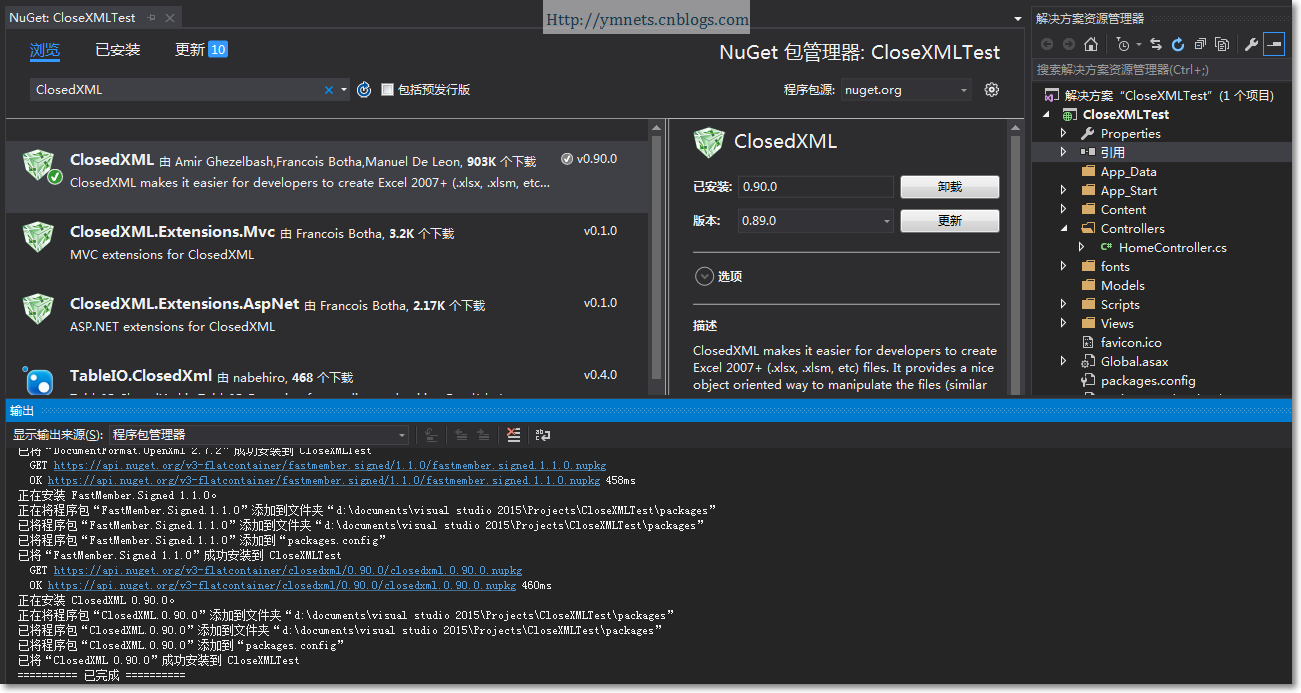Refresh NuGet search results icon

click(364, 90)
